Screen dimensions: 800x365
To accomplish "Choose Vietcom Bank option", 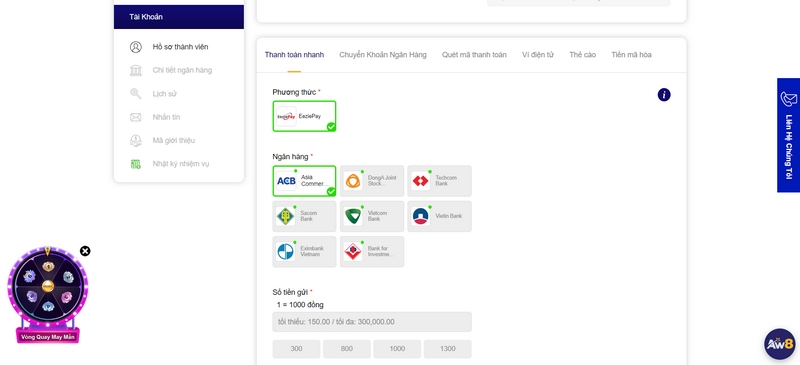I will [x=372, y=216].
